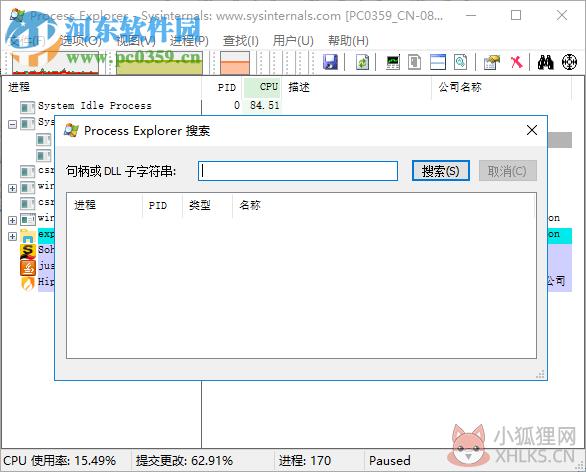Click the Save toolbar icon
This screenshot has width=586, height=472.
click(x=330, y=62)
